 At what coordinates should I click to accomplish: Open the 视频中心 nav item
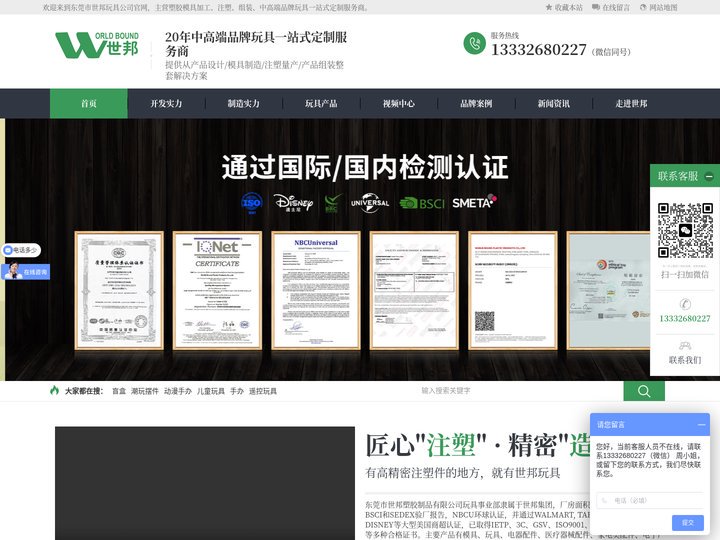399,104
